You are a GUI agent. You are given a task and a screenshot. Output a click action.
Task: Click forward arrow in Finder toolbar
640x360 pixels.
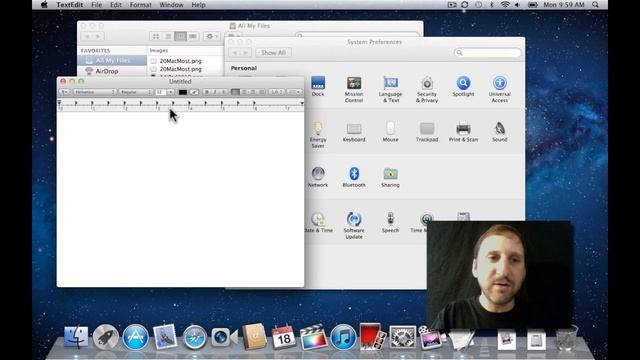(98, 36)
